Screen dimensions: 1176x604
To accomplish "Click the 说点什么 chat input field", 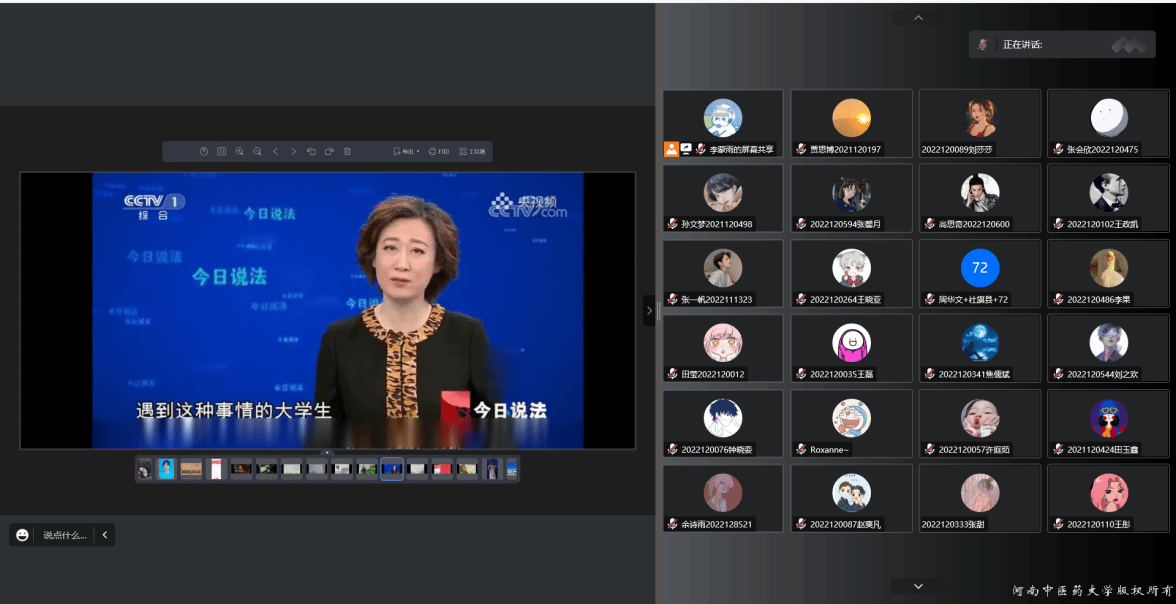I will [x=65, y=535].
